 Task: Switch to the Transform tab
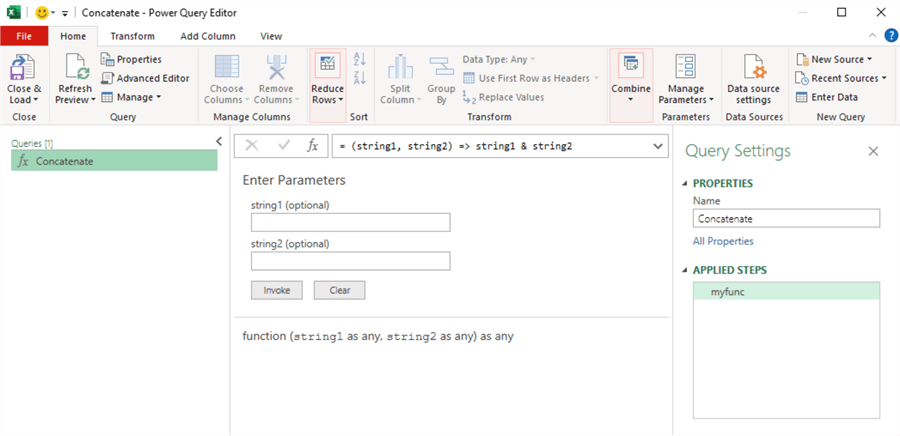[133, 36]
